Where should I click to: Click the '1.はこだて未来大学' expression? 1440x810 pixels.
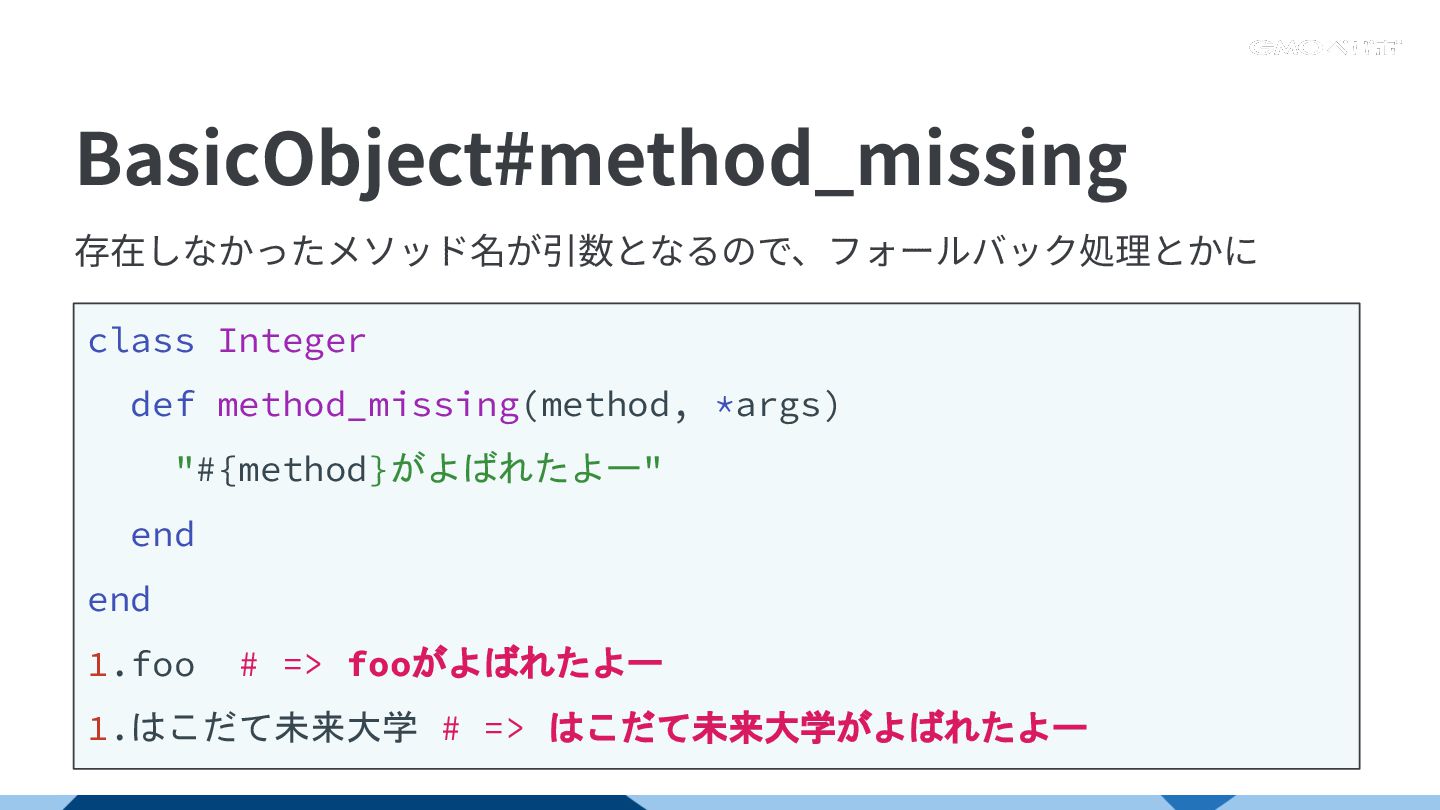252,728
